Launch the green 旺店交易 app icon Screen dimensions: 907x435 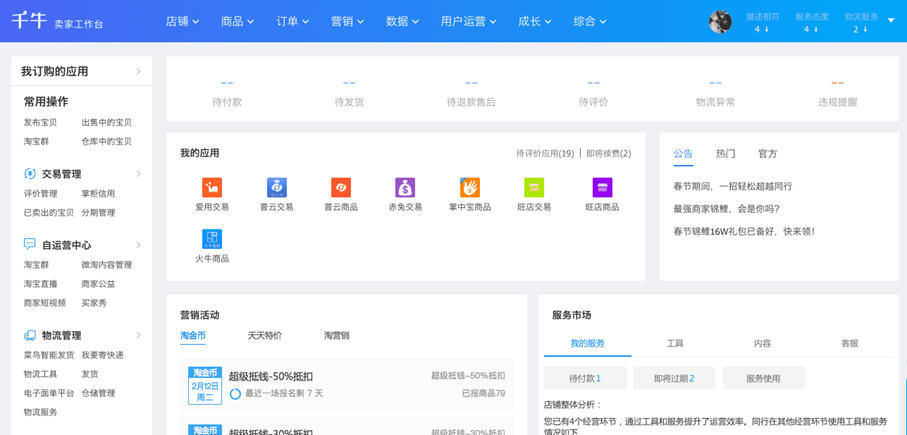pos(534,187)
